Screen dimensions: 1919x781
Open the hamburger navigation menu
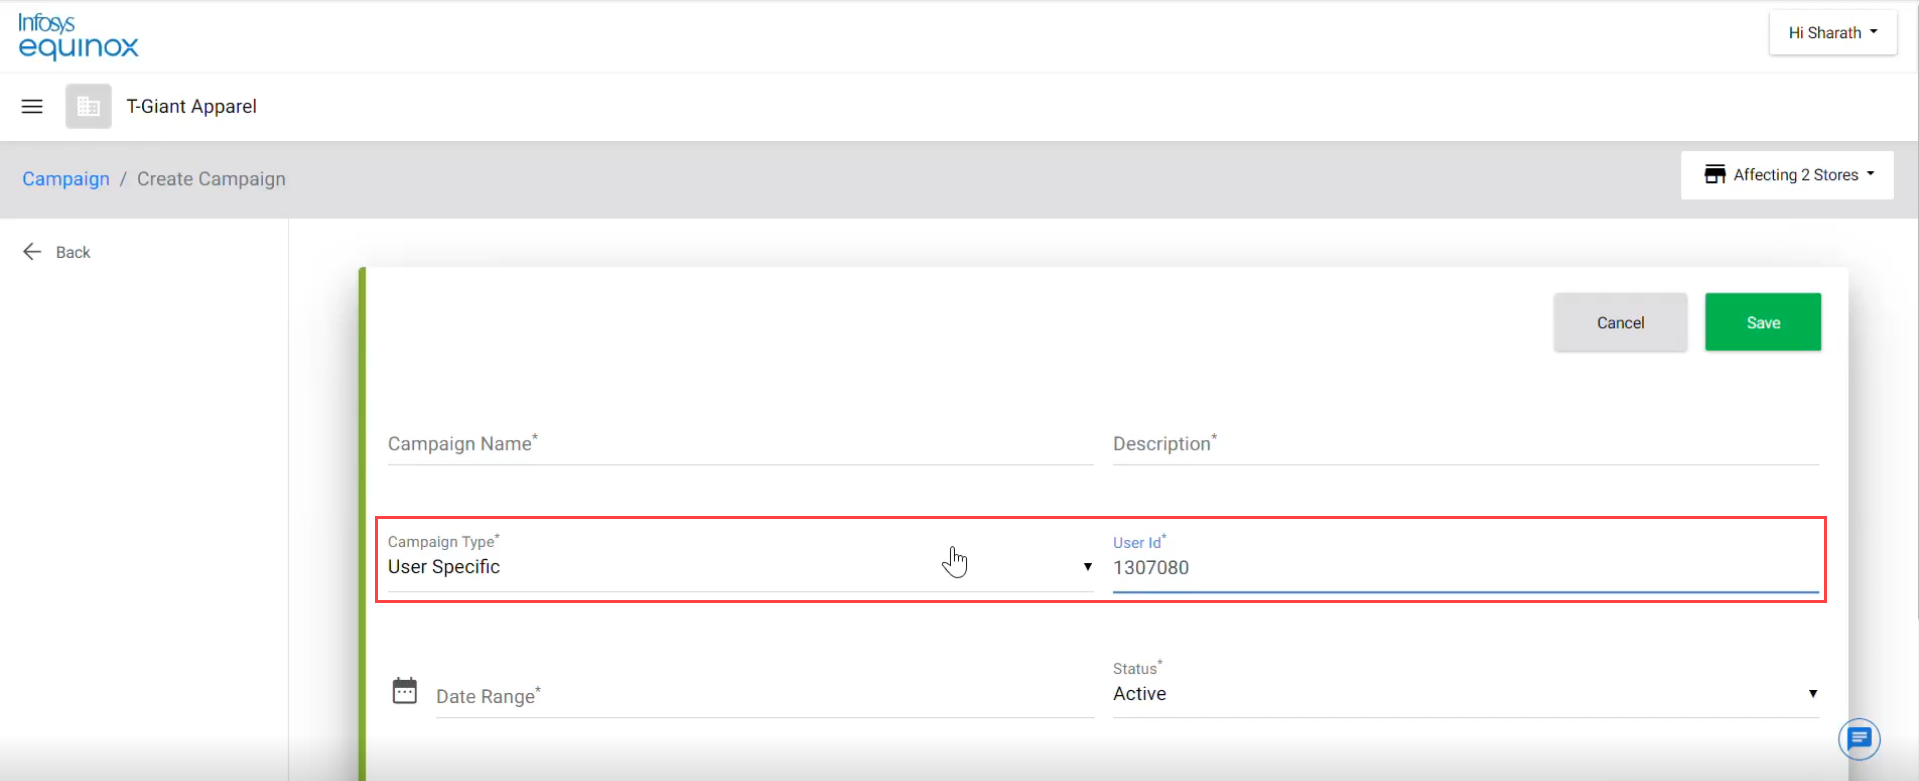32,106
